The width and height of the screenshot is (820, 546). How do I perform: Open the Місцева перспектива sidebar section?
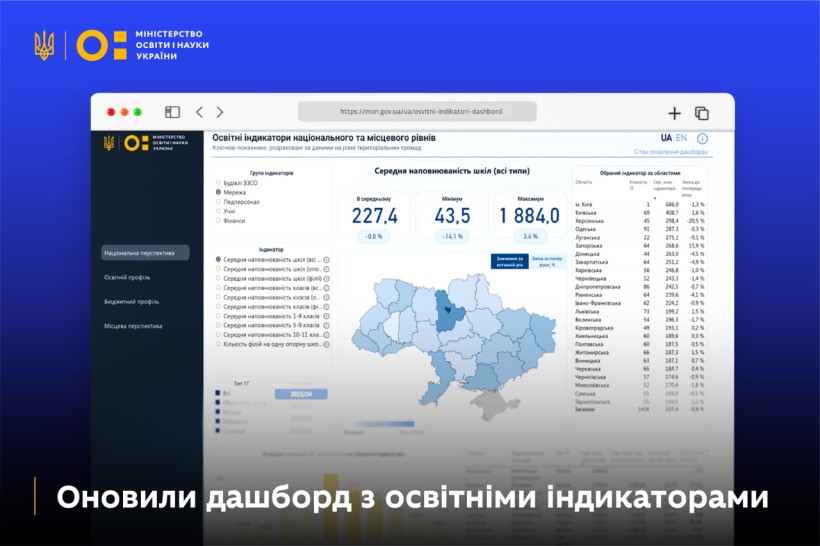(133, 326)
